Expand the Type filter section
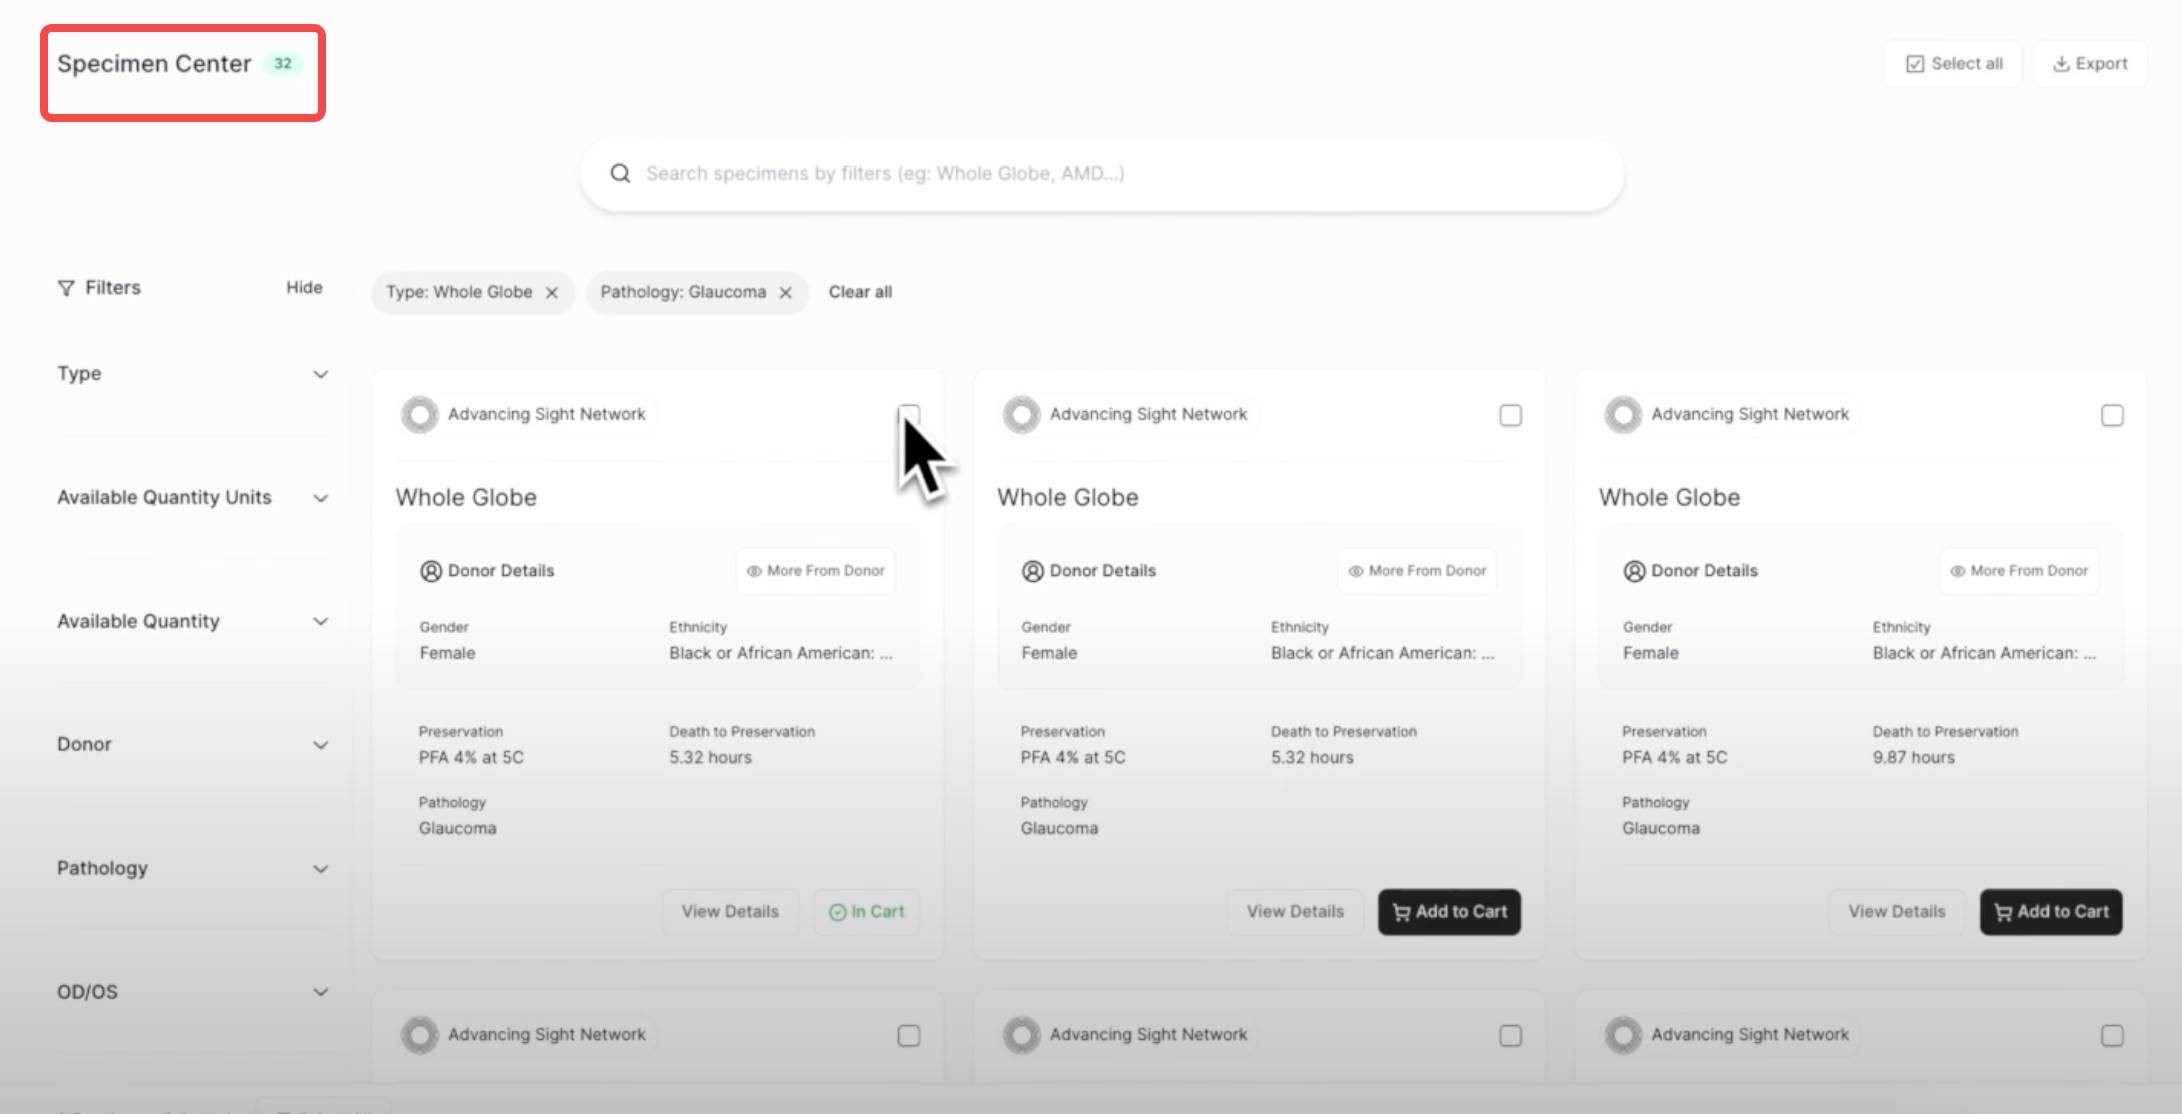Image resolution: width=2182 pixels, height=1114 pixels. point(320,372)
